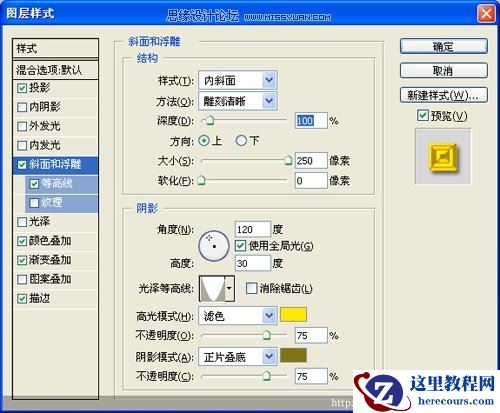Enable the 纹理 texture checkbox

[x=34, y=203]
